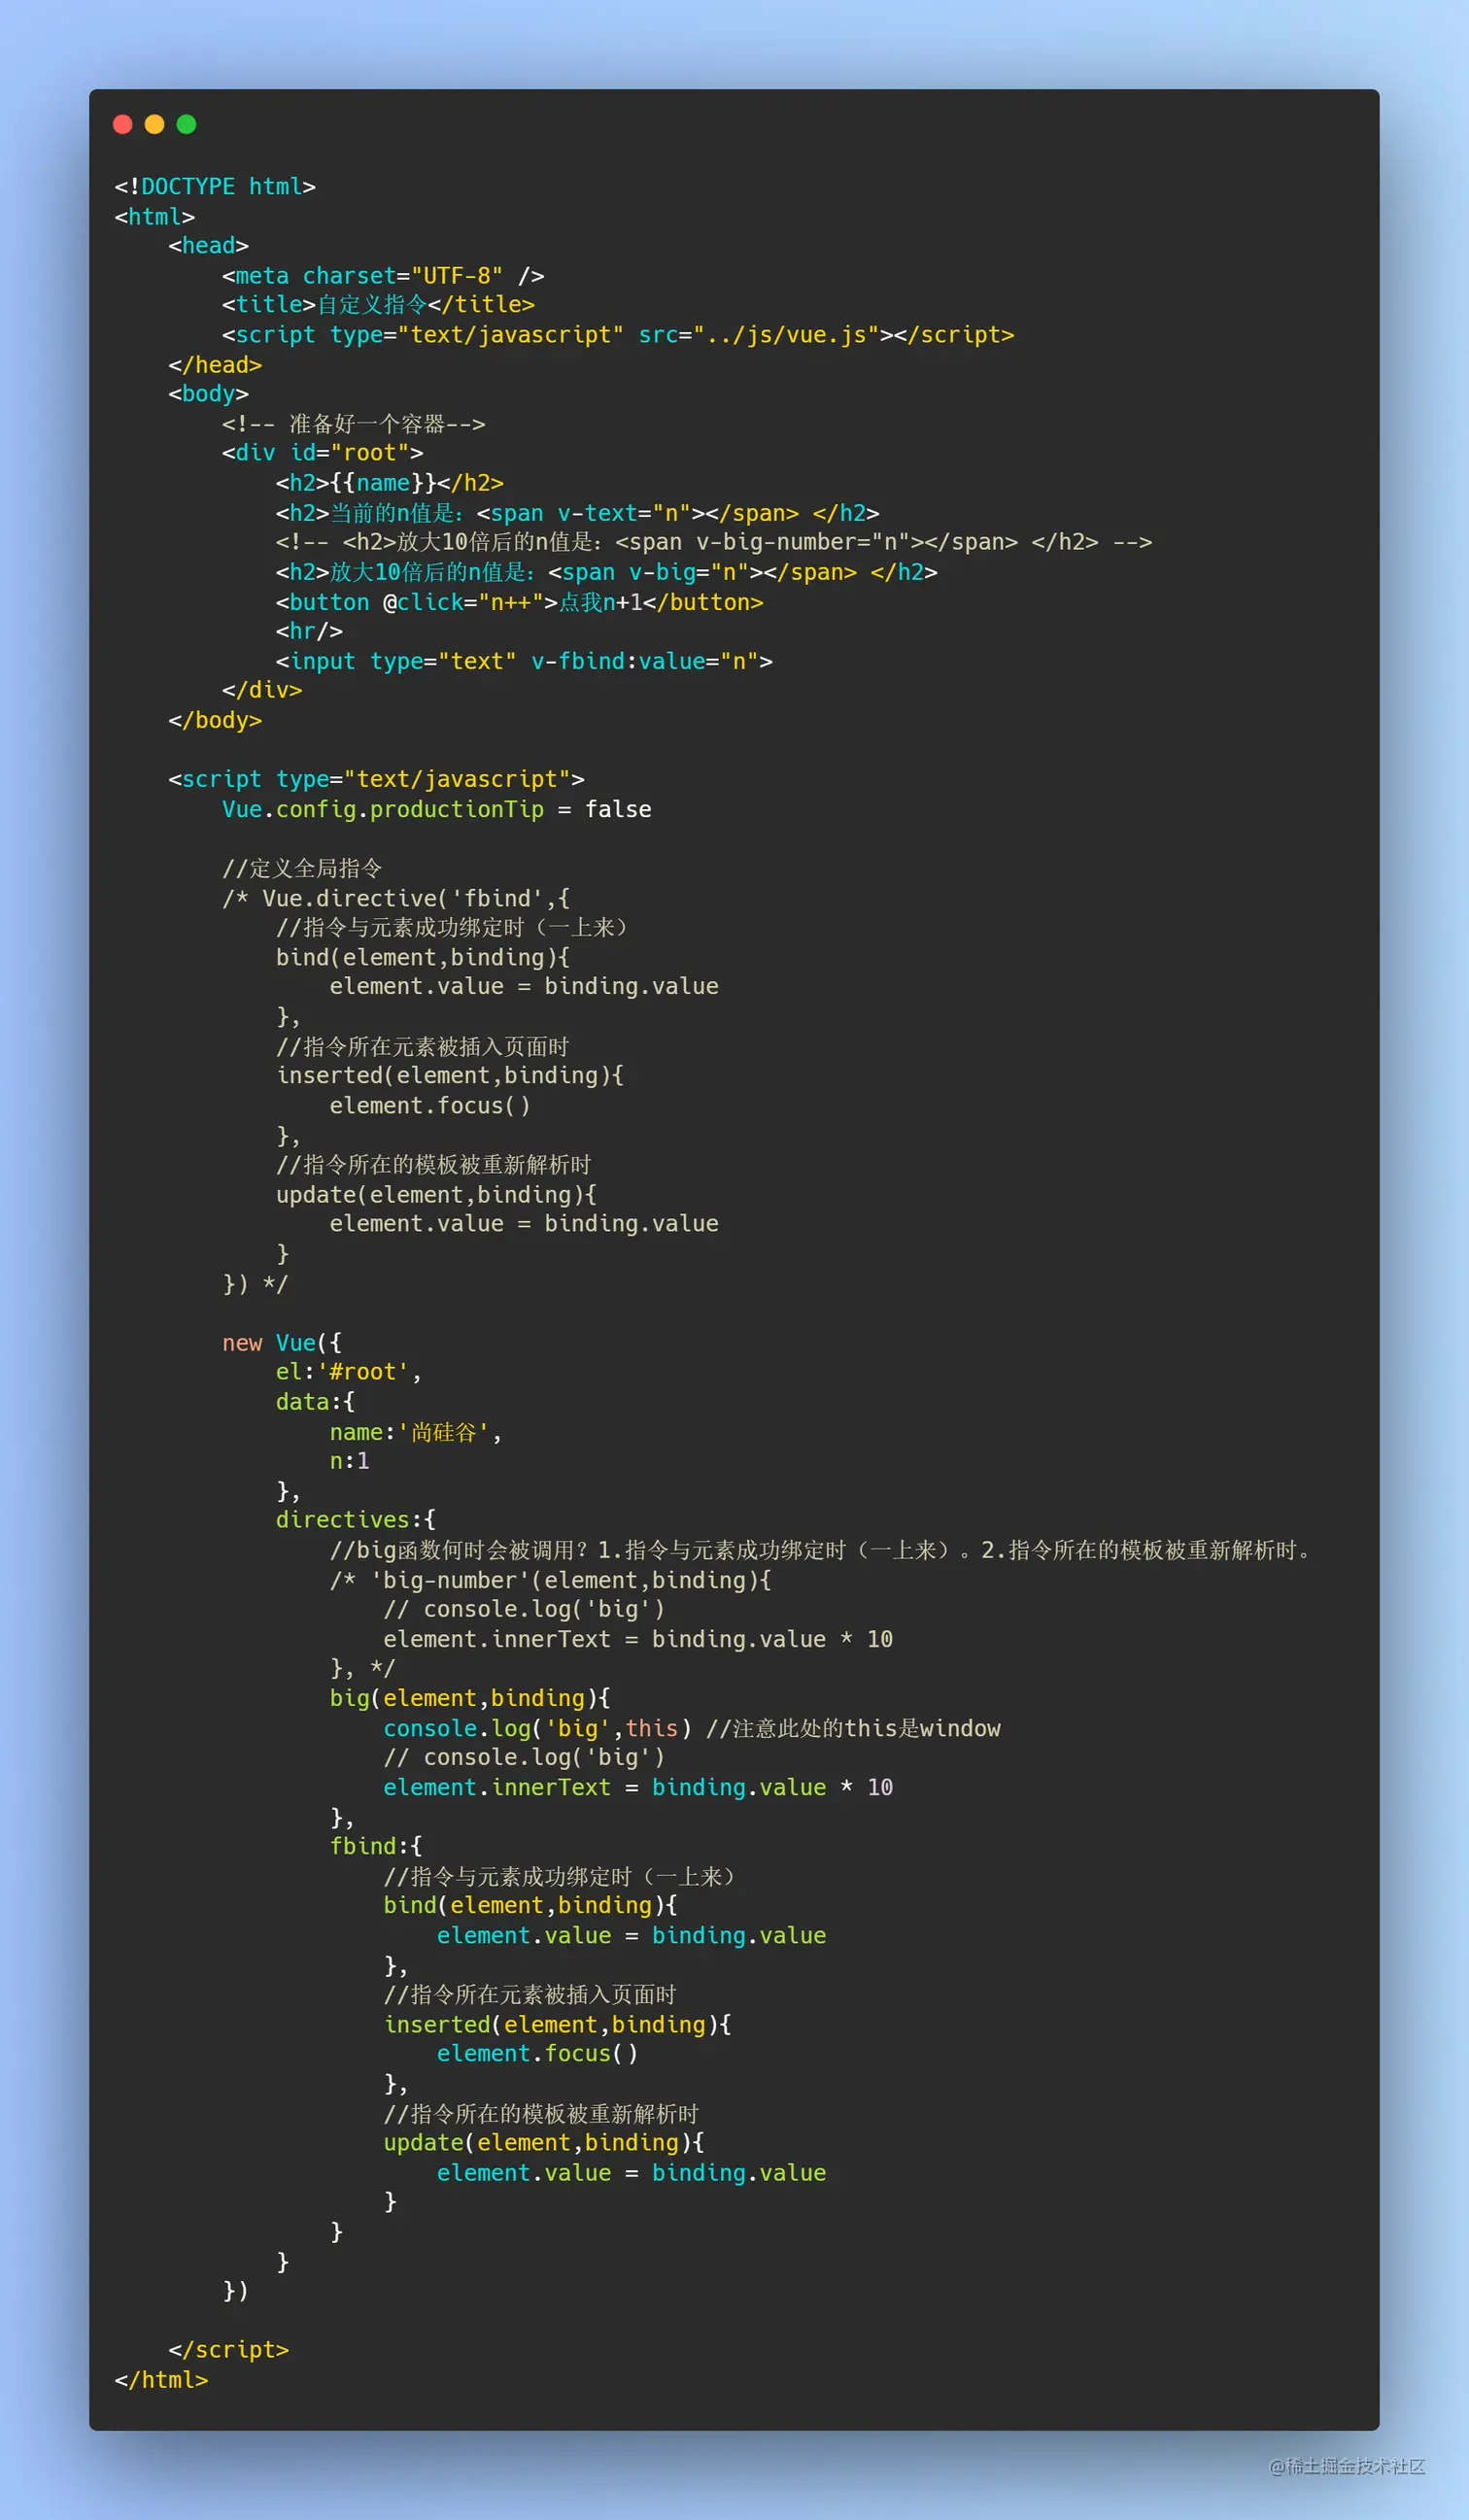Click the span v-big="n" line

click(x=606, y=572)
